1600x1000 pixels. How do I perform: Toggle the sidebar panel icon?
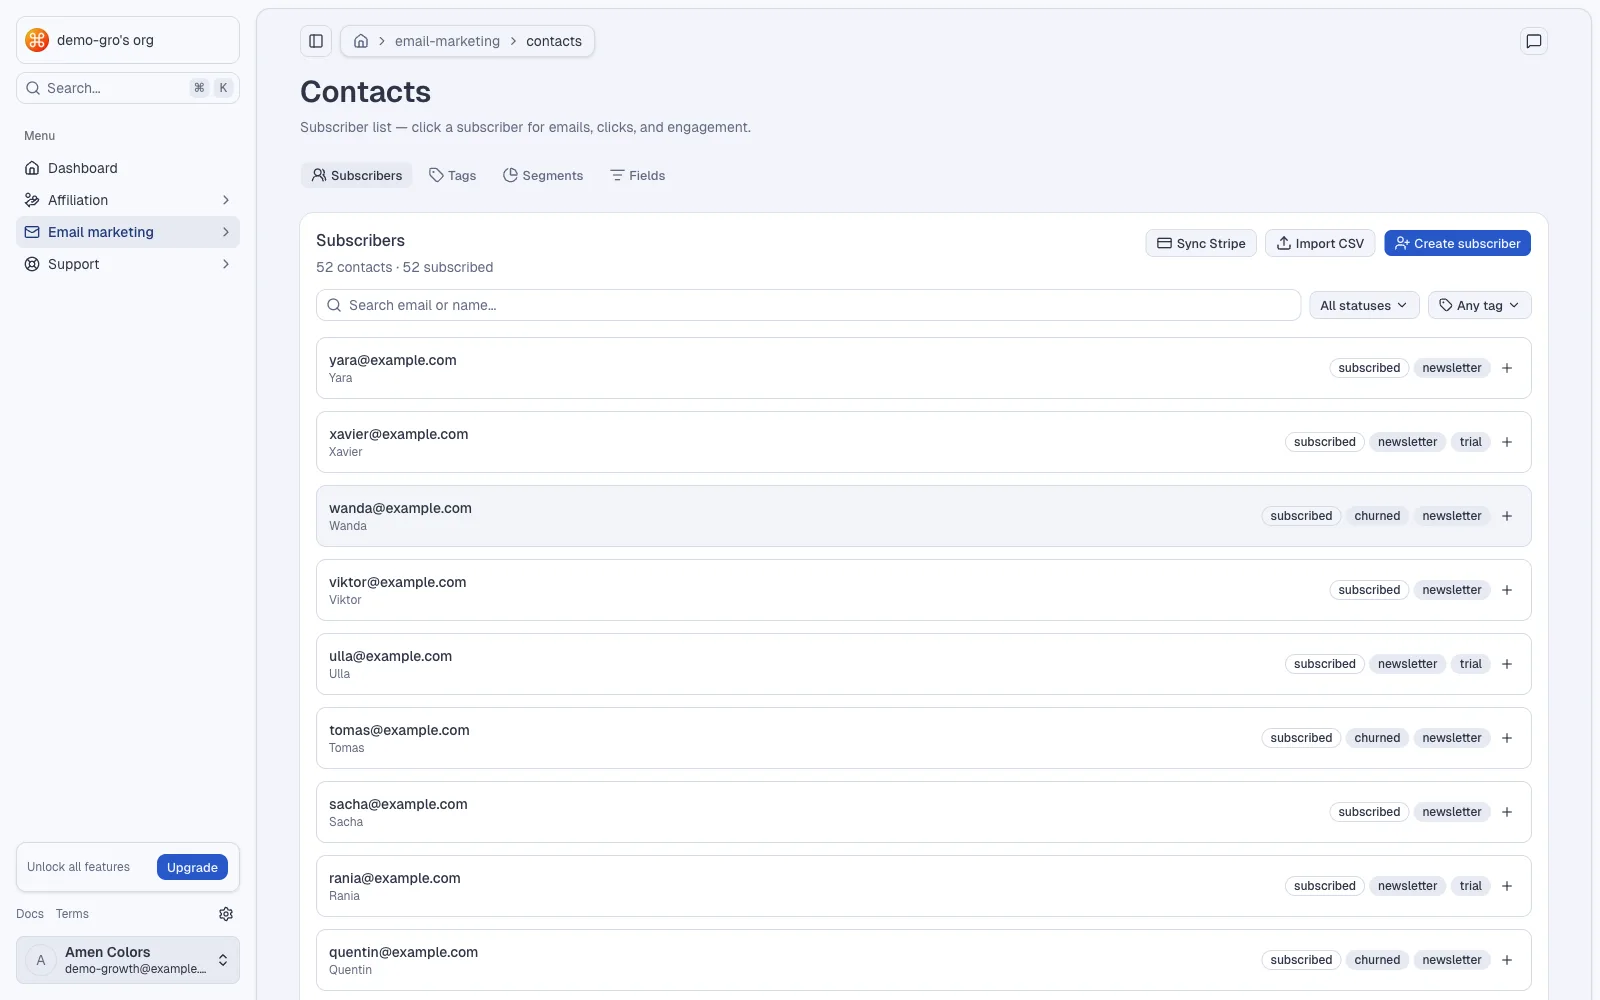pyautogui.click(x=316, y=41)
